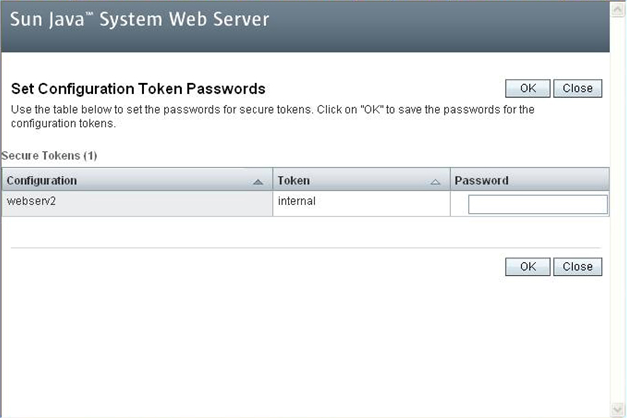This screenshot has height=418, width=627.
Task: Select the Password column header
Action: pos(530,180)
